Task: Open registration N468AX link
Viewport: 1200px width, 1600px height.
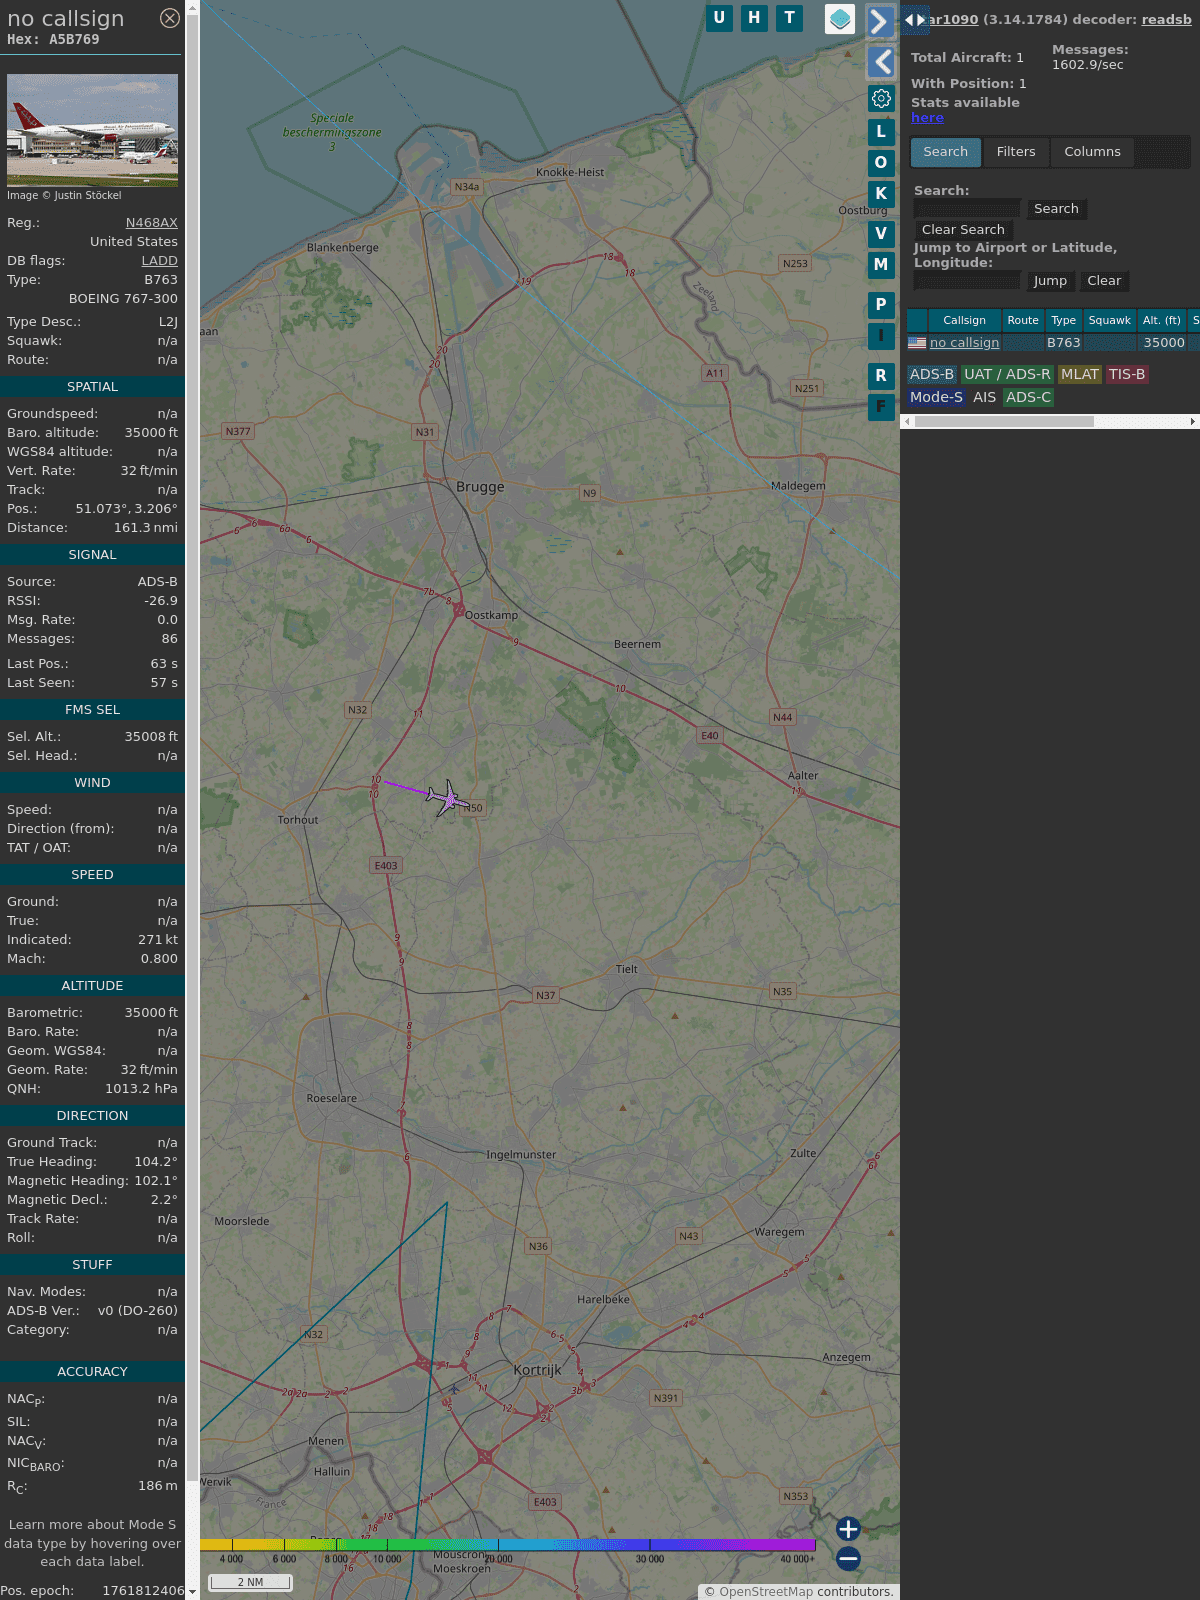Action: 152,222
